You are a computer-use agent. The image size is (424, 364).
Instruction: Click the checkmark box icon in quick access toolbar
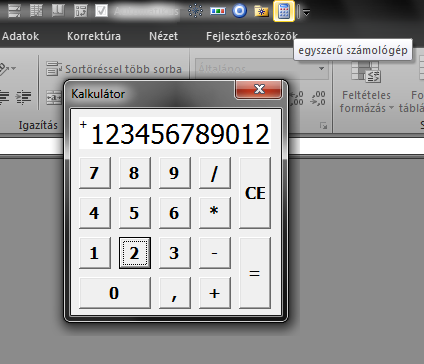(101, 11)
